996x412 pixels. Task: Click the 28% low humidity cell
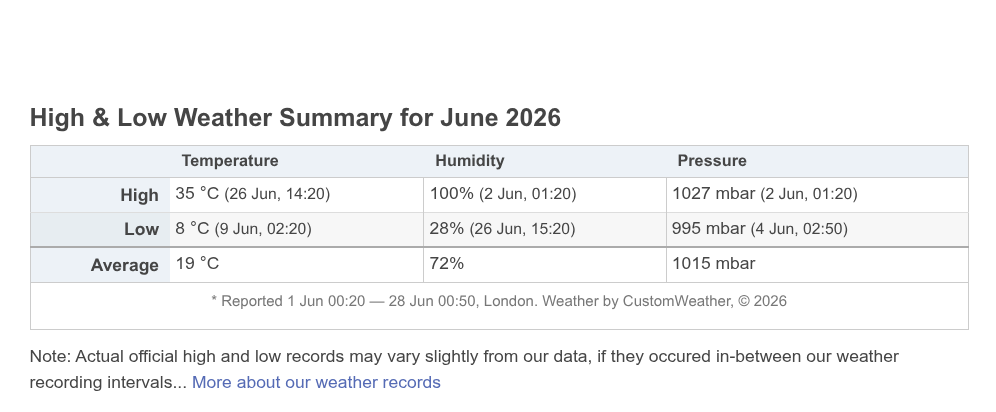[544, 229]
